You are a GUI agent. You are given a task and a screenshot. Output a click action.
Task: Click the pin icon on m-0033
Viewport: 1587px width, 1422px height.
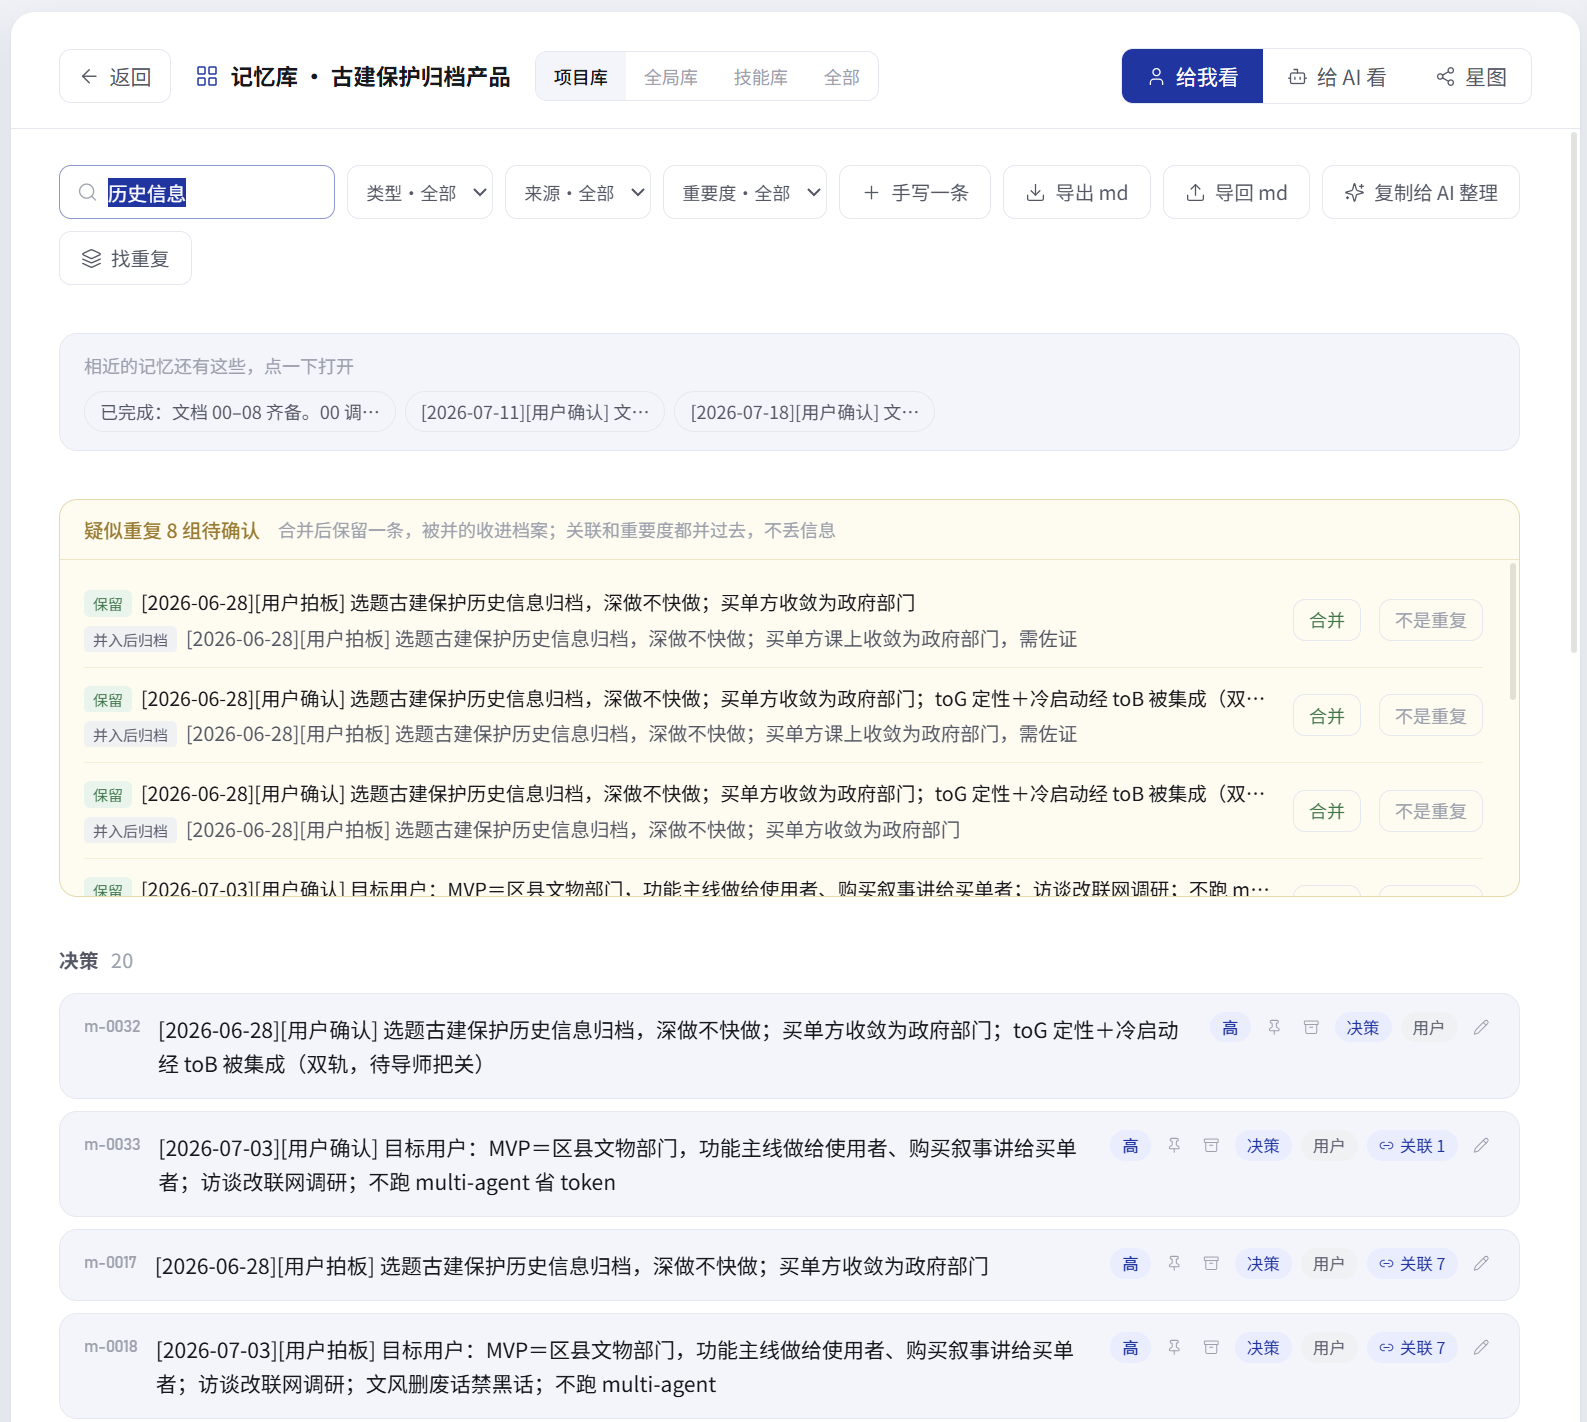click(1174, 1146)
